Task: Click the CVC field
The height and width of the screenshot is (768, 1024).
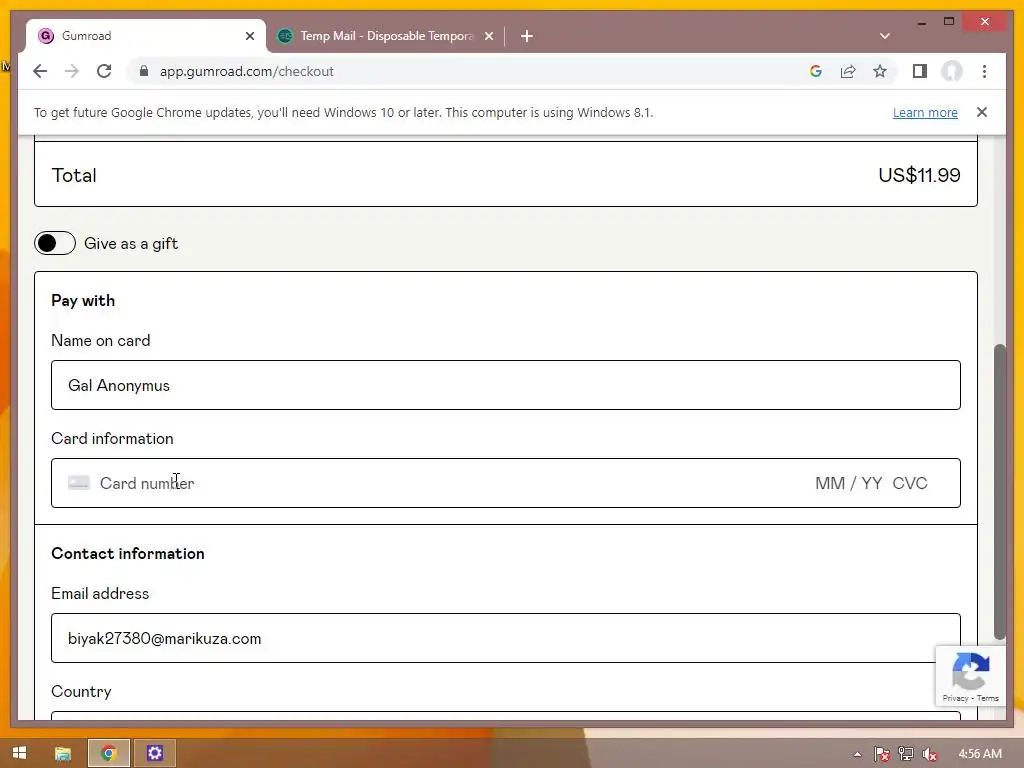Action: 910,483
